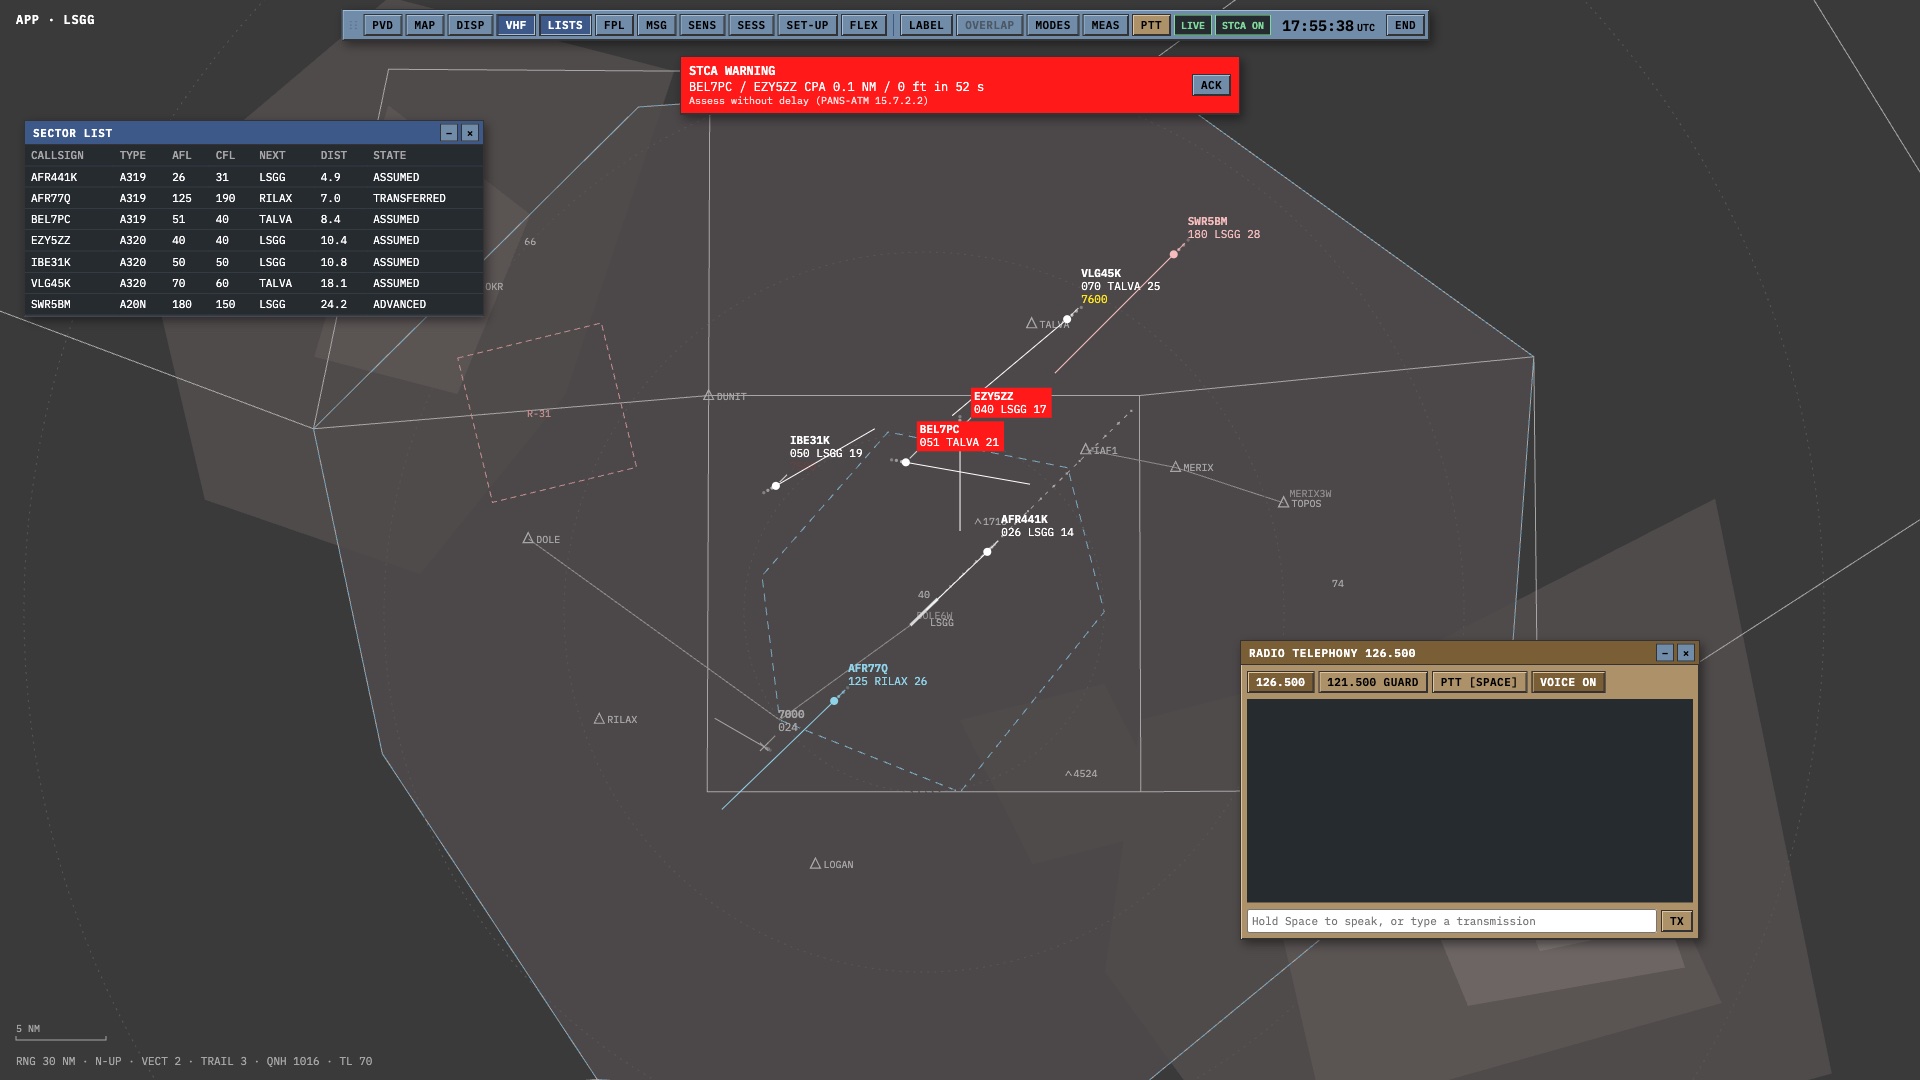Viewport: 1920px width, 1080px height.
Task: Open the MSG menu
Action: click(656, 25)
